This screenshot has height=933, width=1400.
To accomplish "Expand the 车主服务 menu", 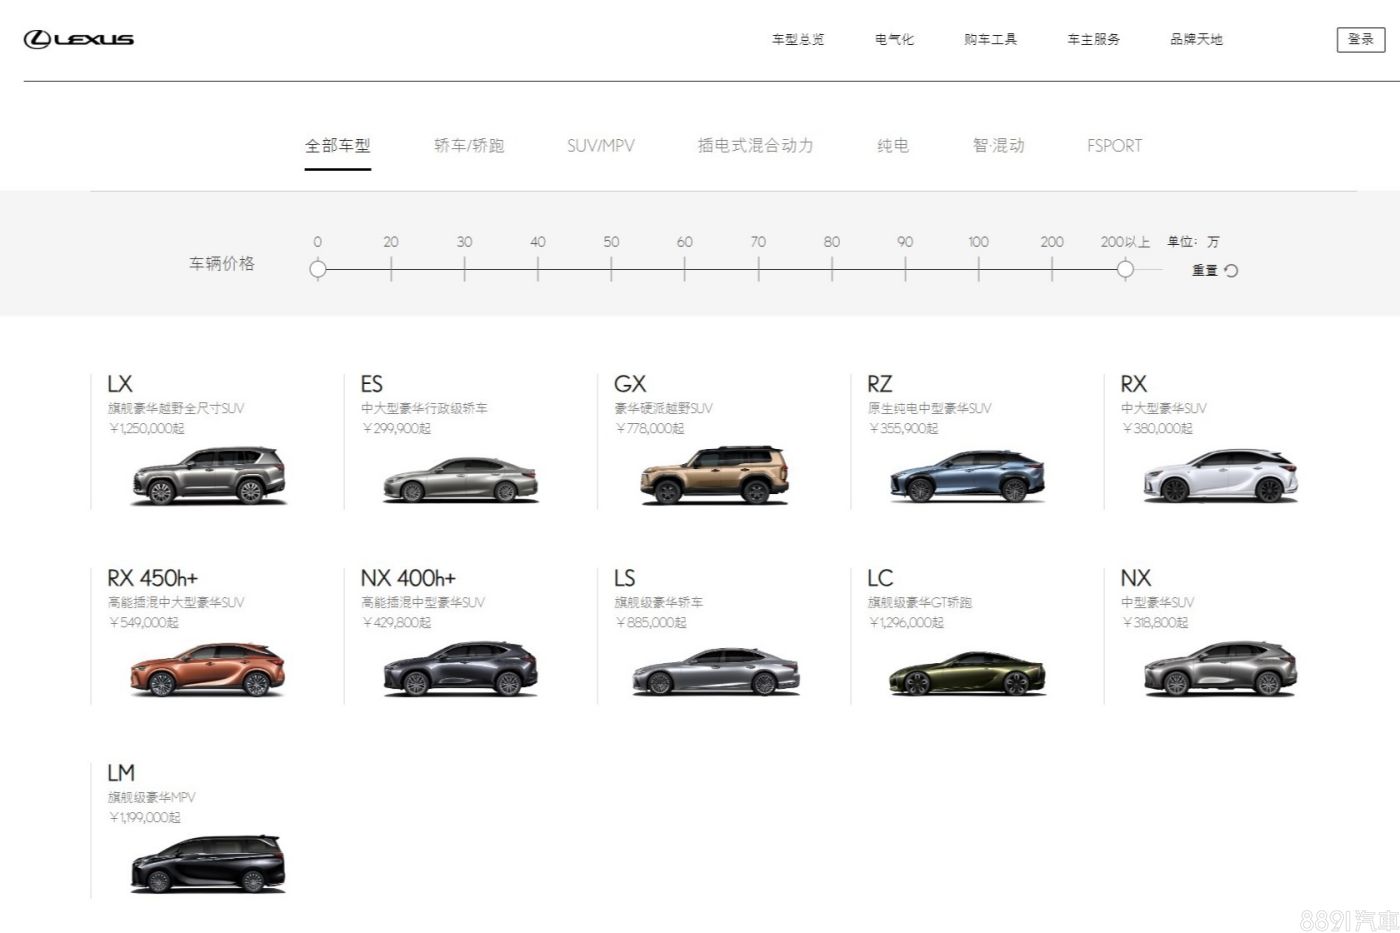I will [x=1093, y=39].
